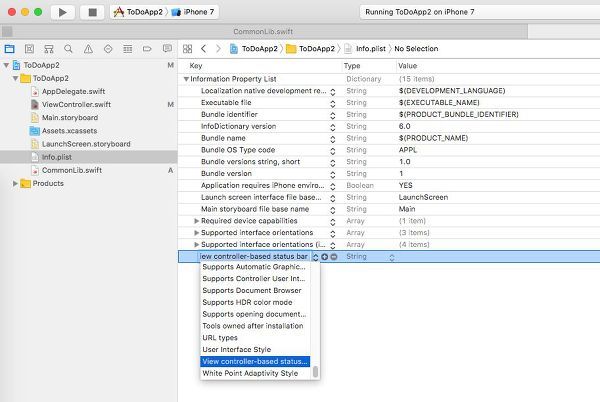Expand first Supported interface orientations row

tap(196, 233)
